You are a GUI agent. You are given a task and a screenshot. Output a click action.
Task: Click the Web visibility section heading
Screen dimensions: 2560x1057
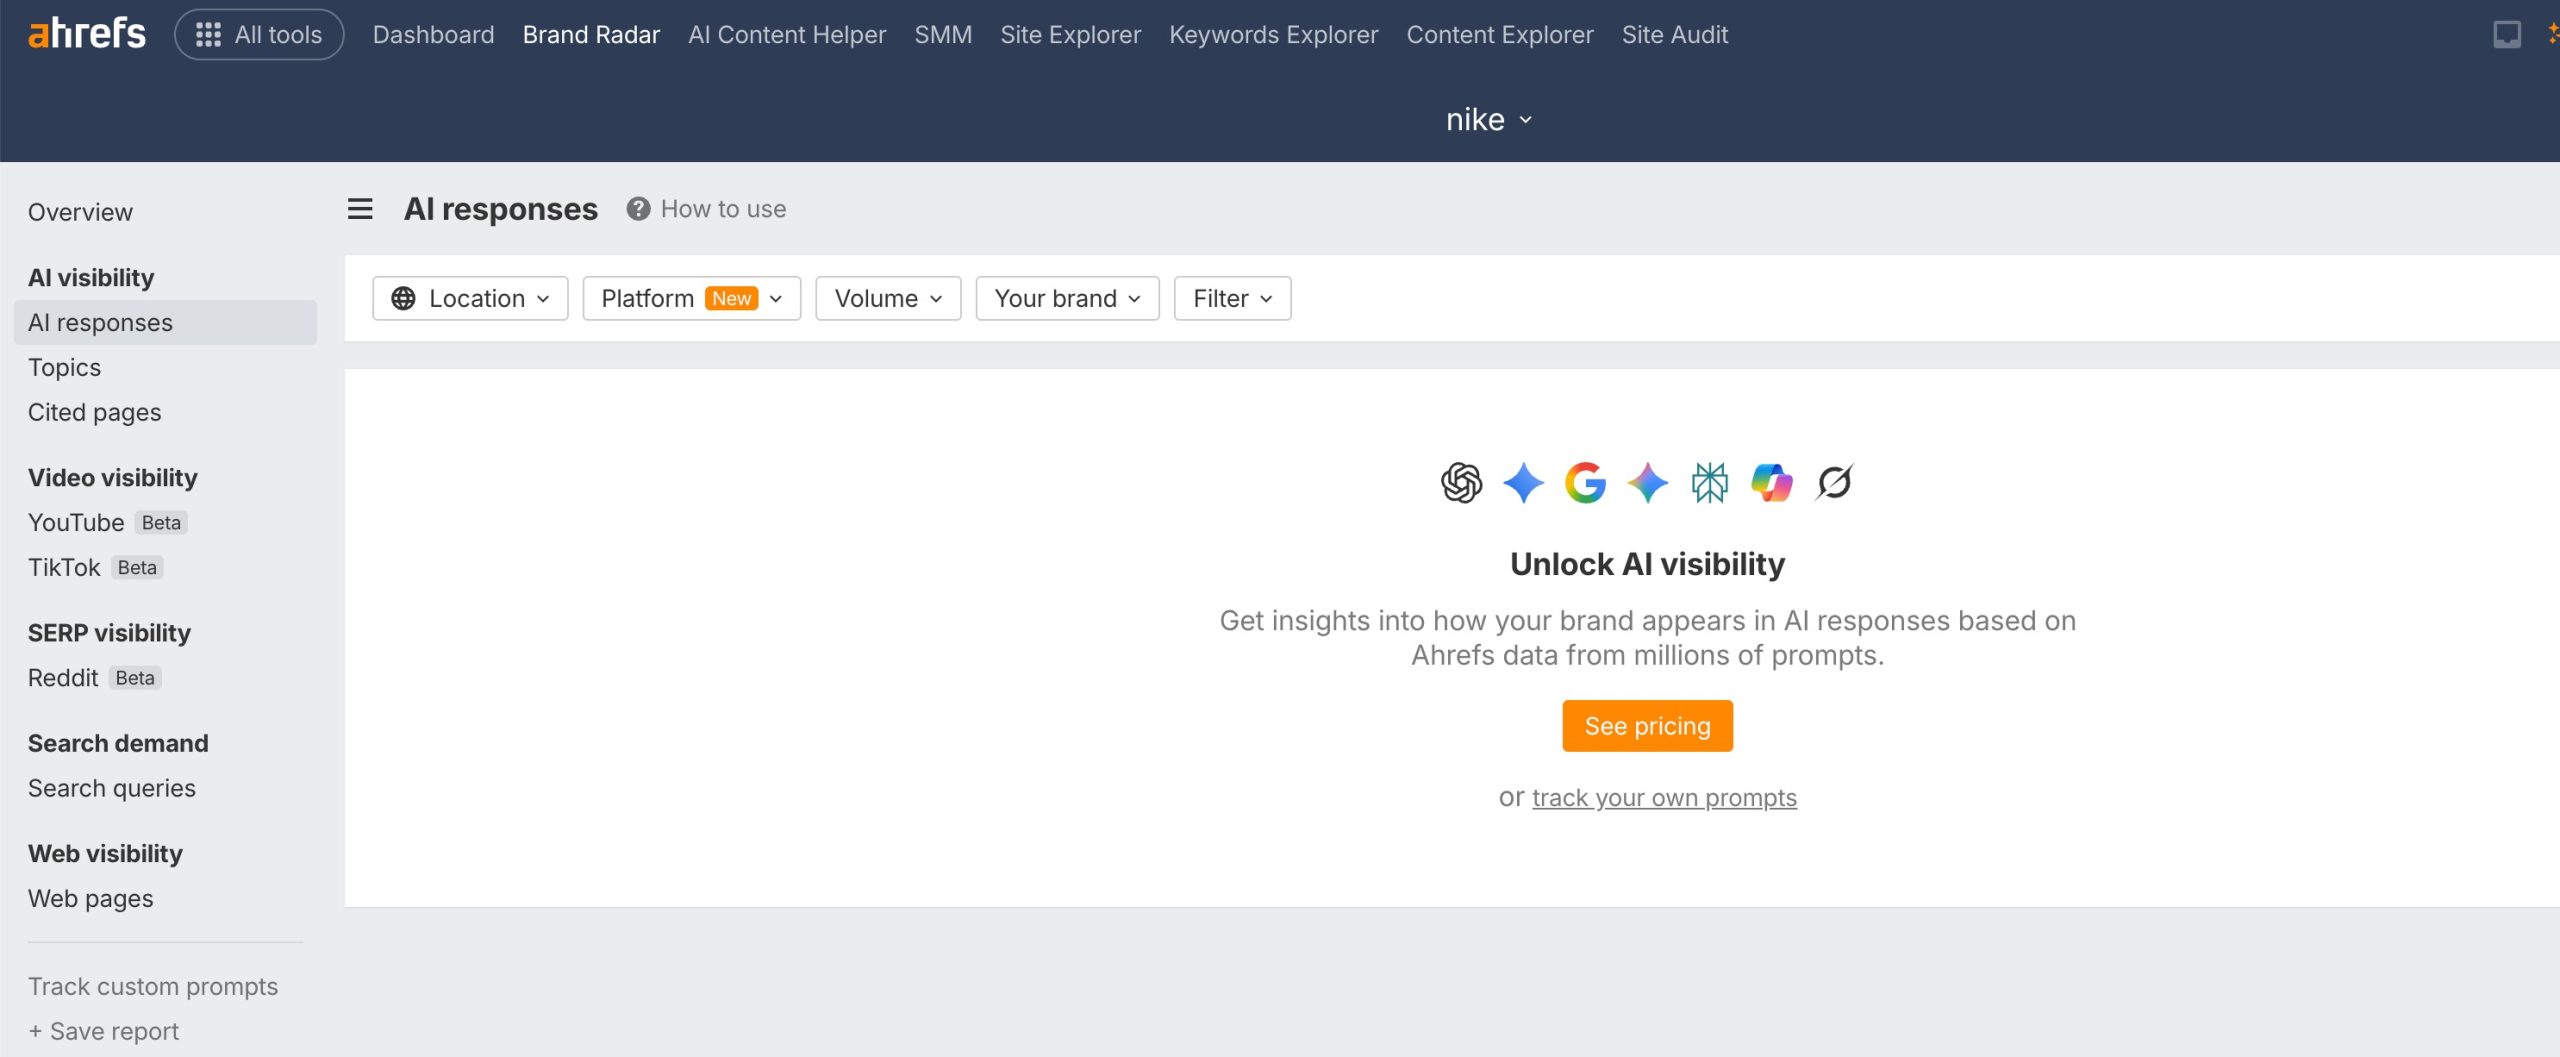(x=105, y=853)
